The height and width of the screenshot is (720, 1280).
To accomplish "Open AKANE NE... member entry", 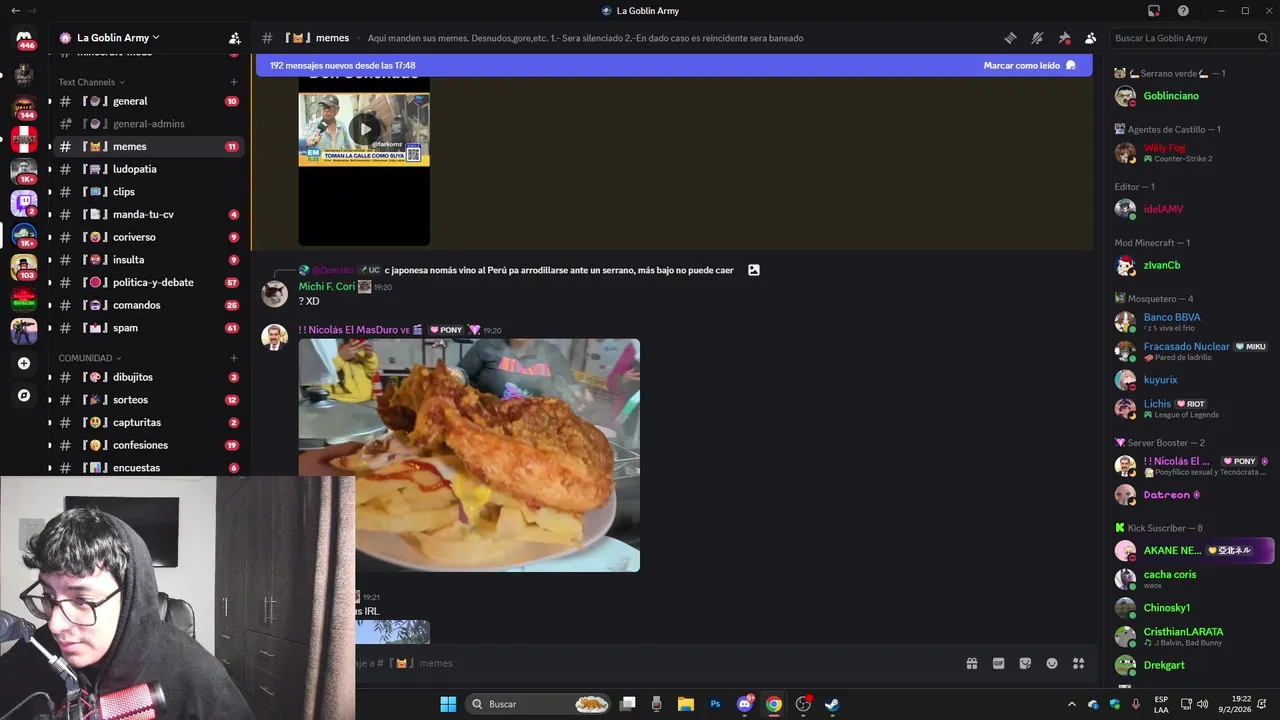I will pos(1194,550).
